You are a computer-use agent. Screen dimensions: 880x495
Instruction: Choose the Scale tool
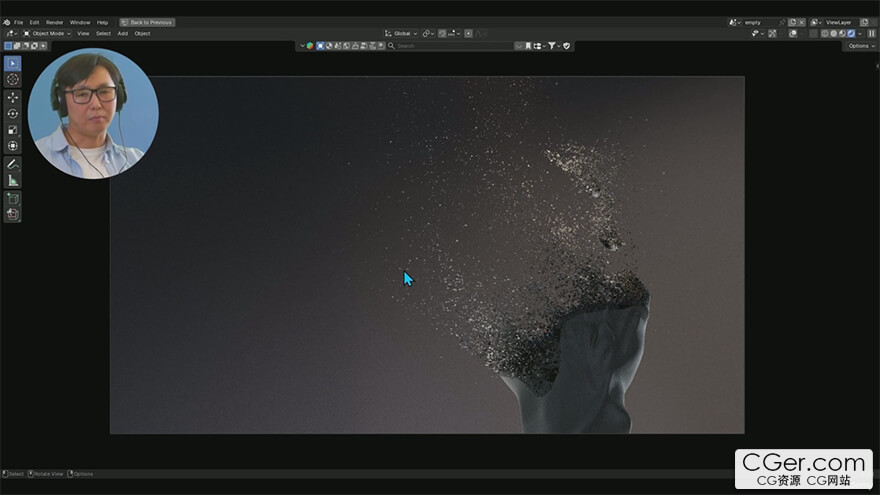(x=13, y=129)
